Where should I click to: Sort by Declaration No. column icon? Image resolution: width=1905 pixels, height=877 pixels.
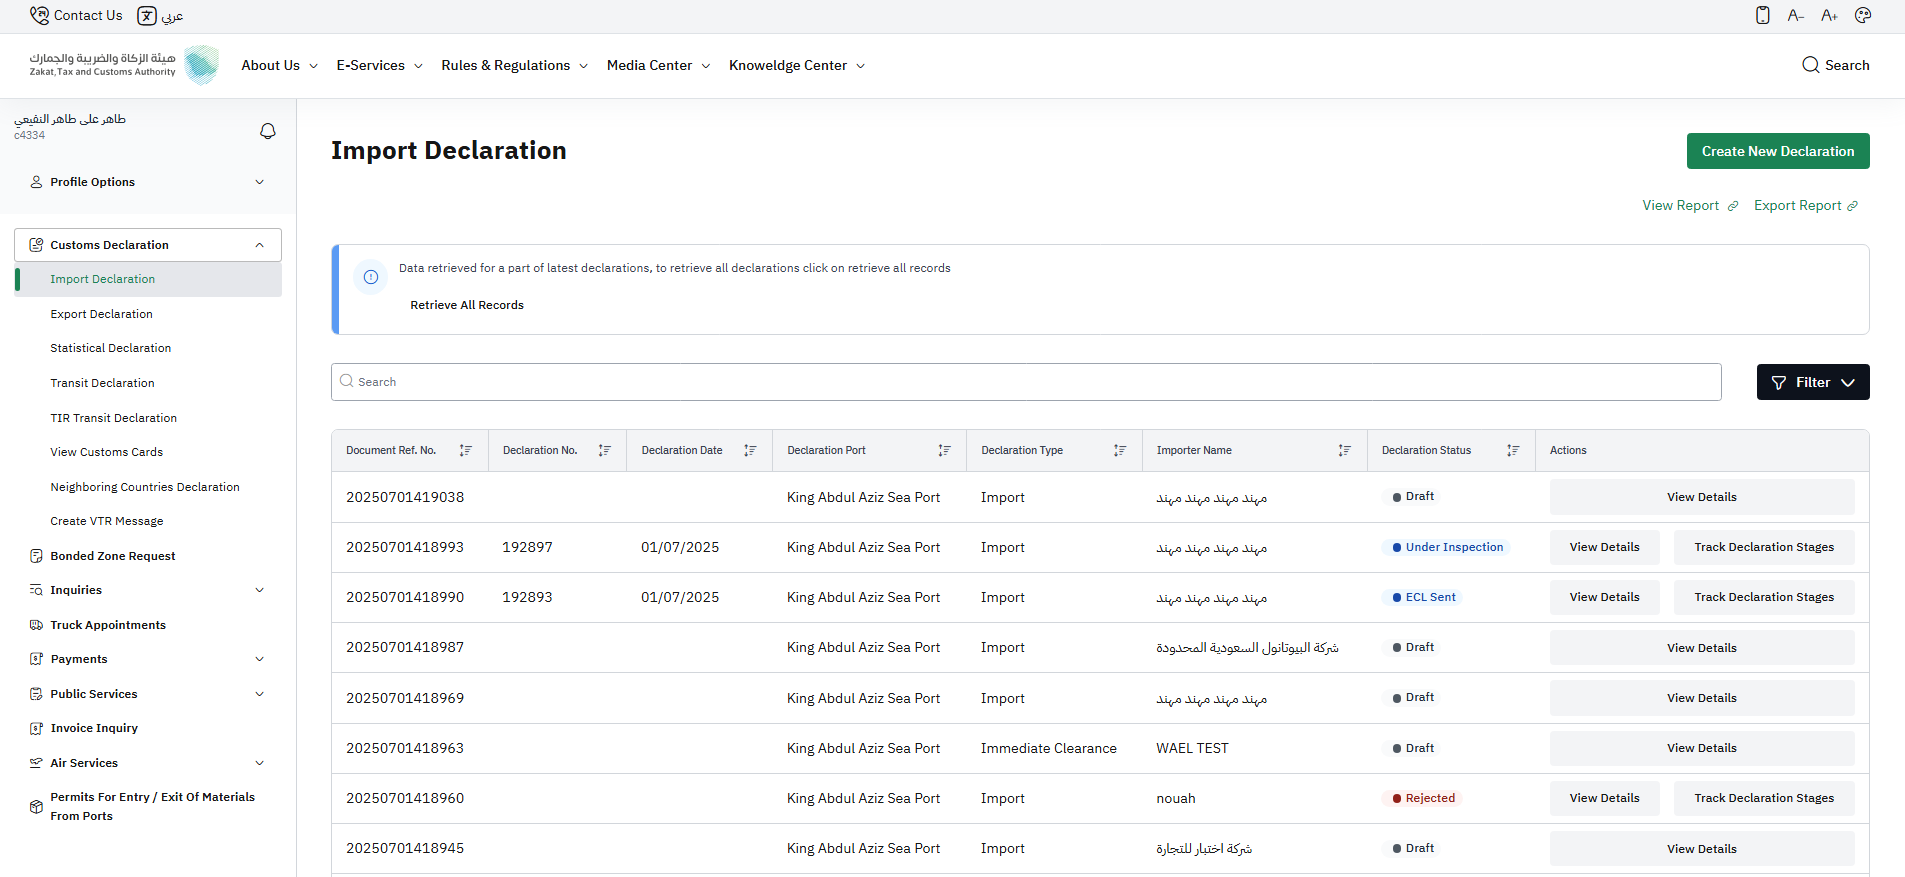605,451
